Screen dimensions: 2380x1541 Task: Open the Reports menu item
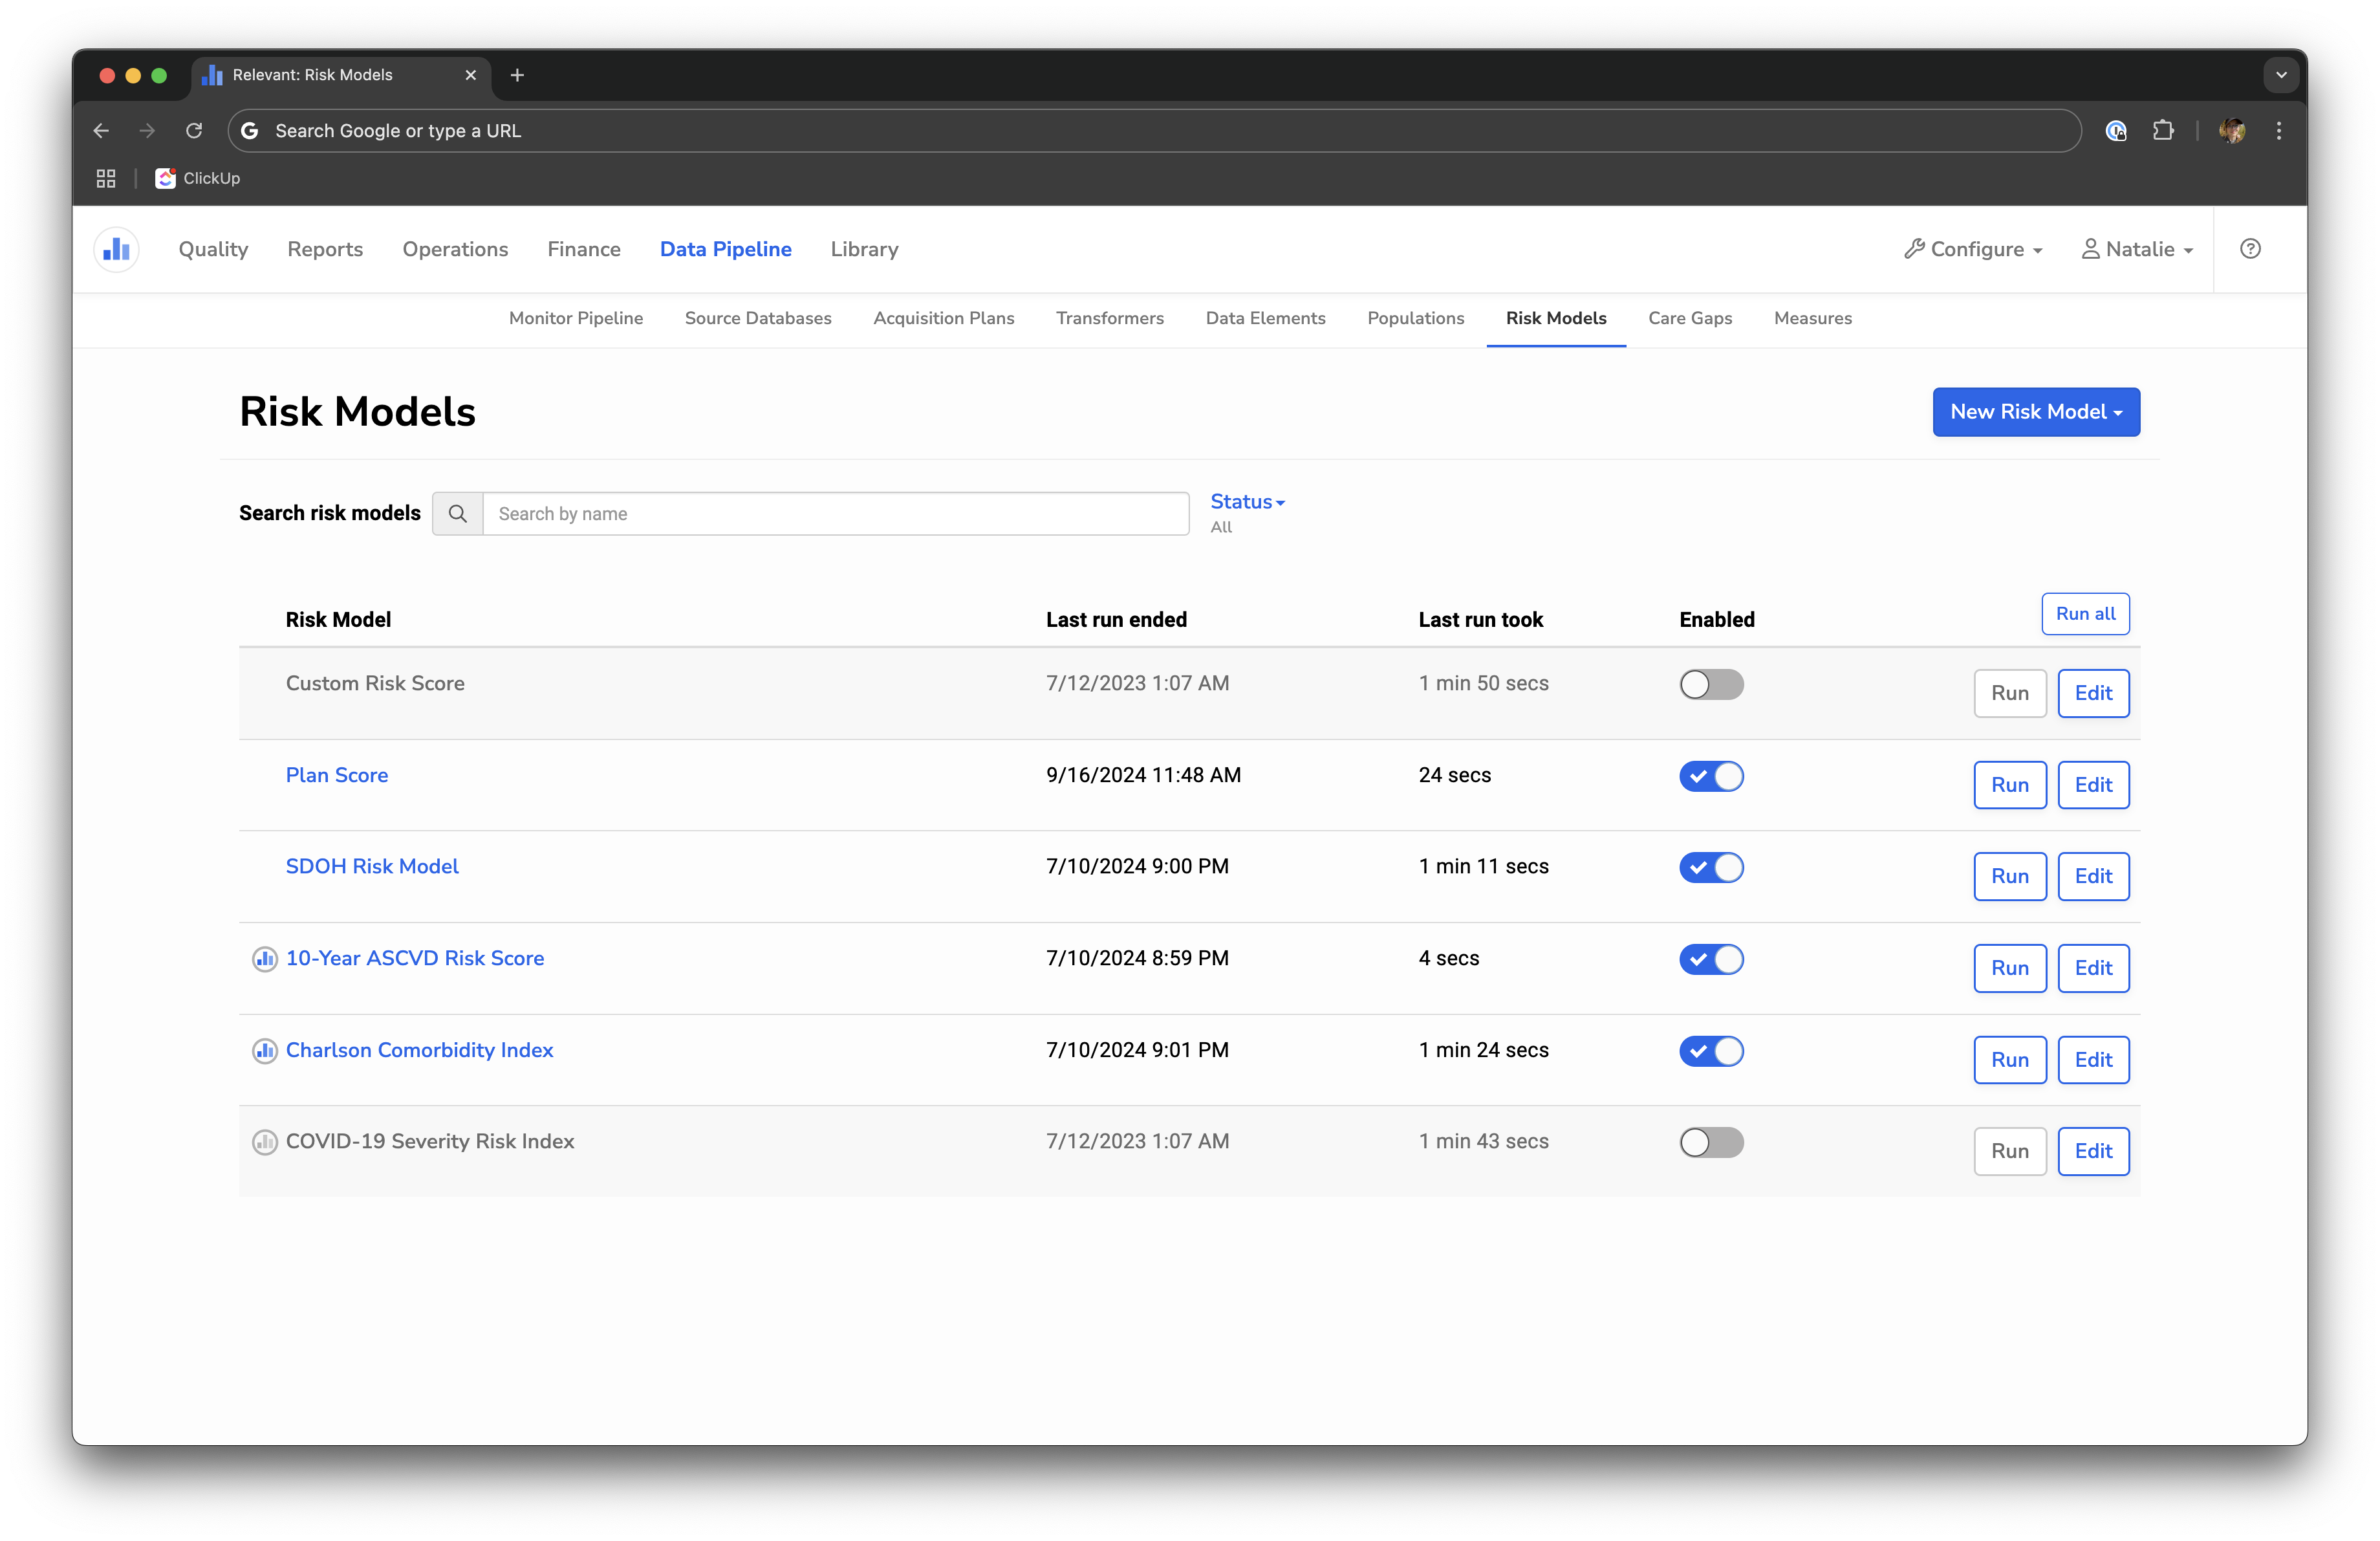[325, 249]
